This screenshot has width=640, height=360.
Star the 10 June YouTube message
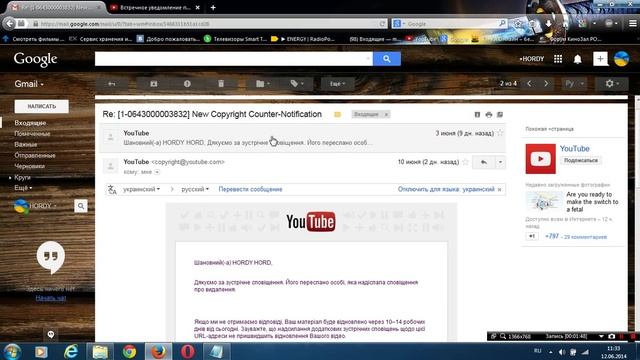click(465, 162)
